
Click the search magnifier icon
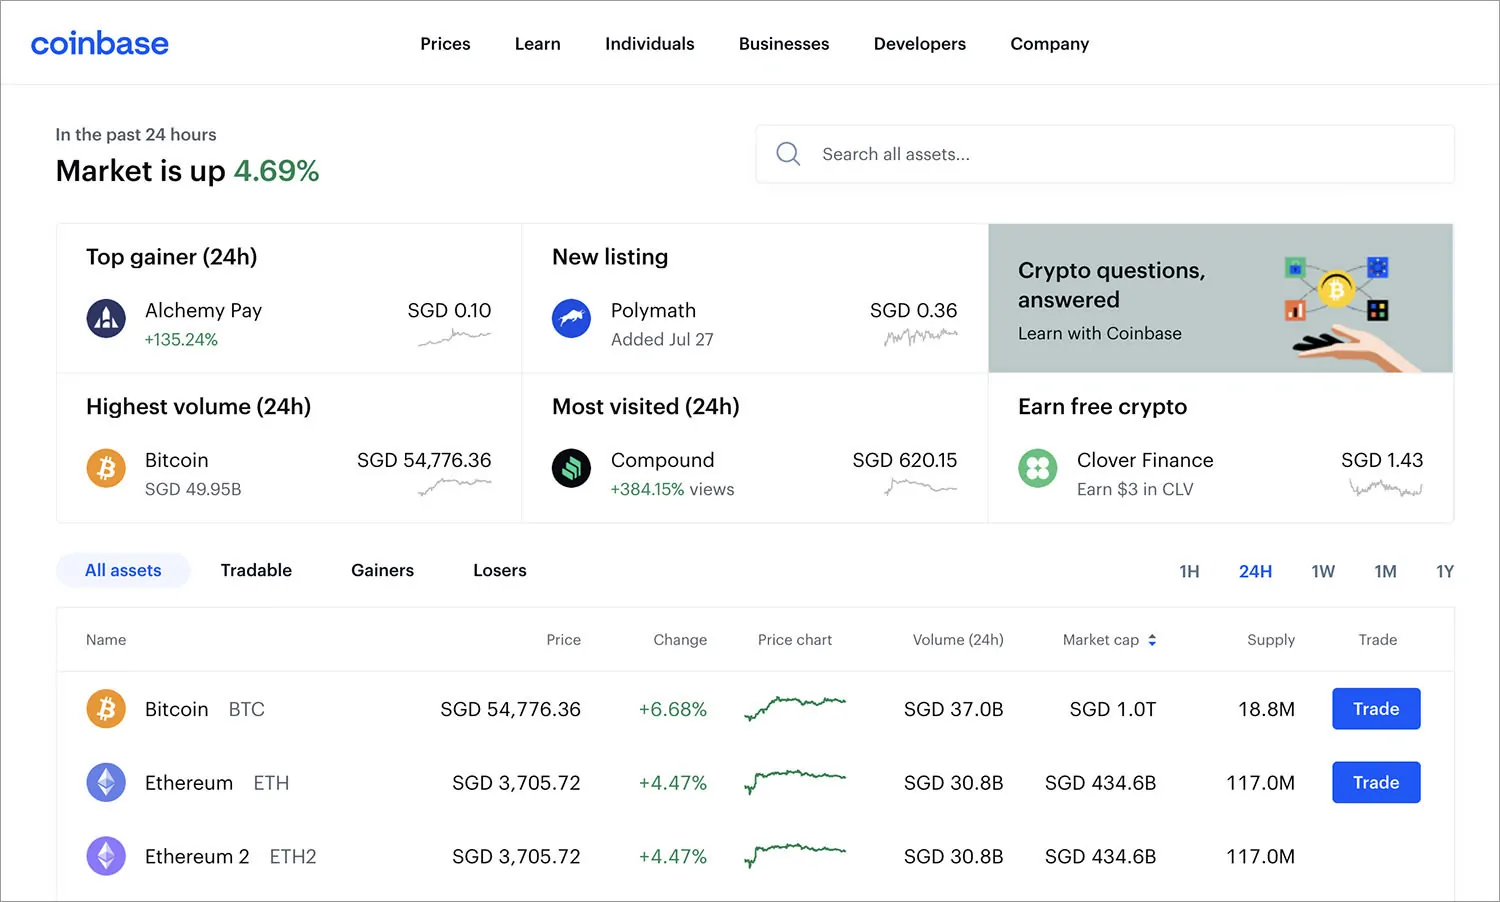(x=788, y=154)
